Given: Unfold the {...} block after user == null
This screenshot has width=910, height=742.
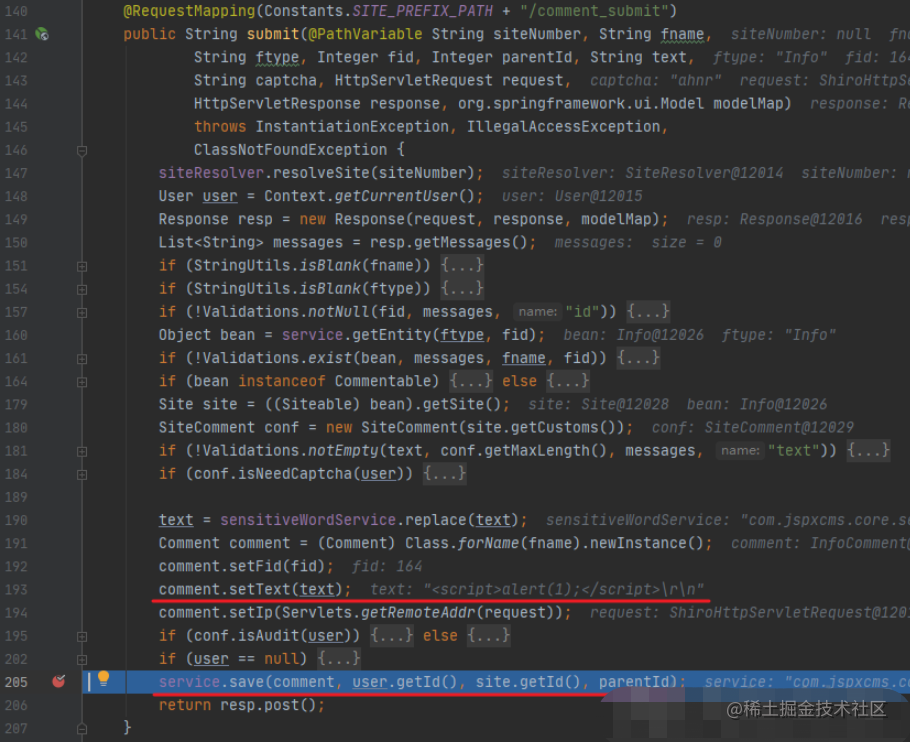Looking at the screenshot, I should pyautogui.click(x=339, y=658).
